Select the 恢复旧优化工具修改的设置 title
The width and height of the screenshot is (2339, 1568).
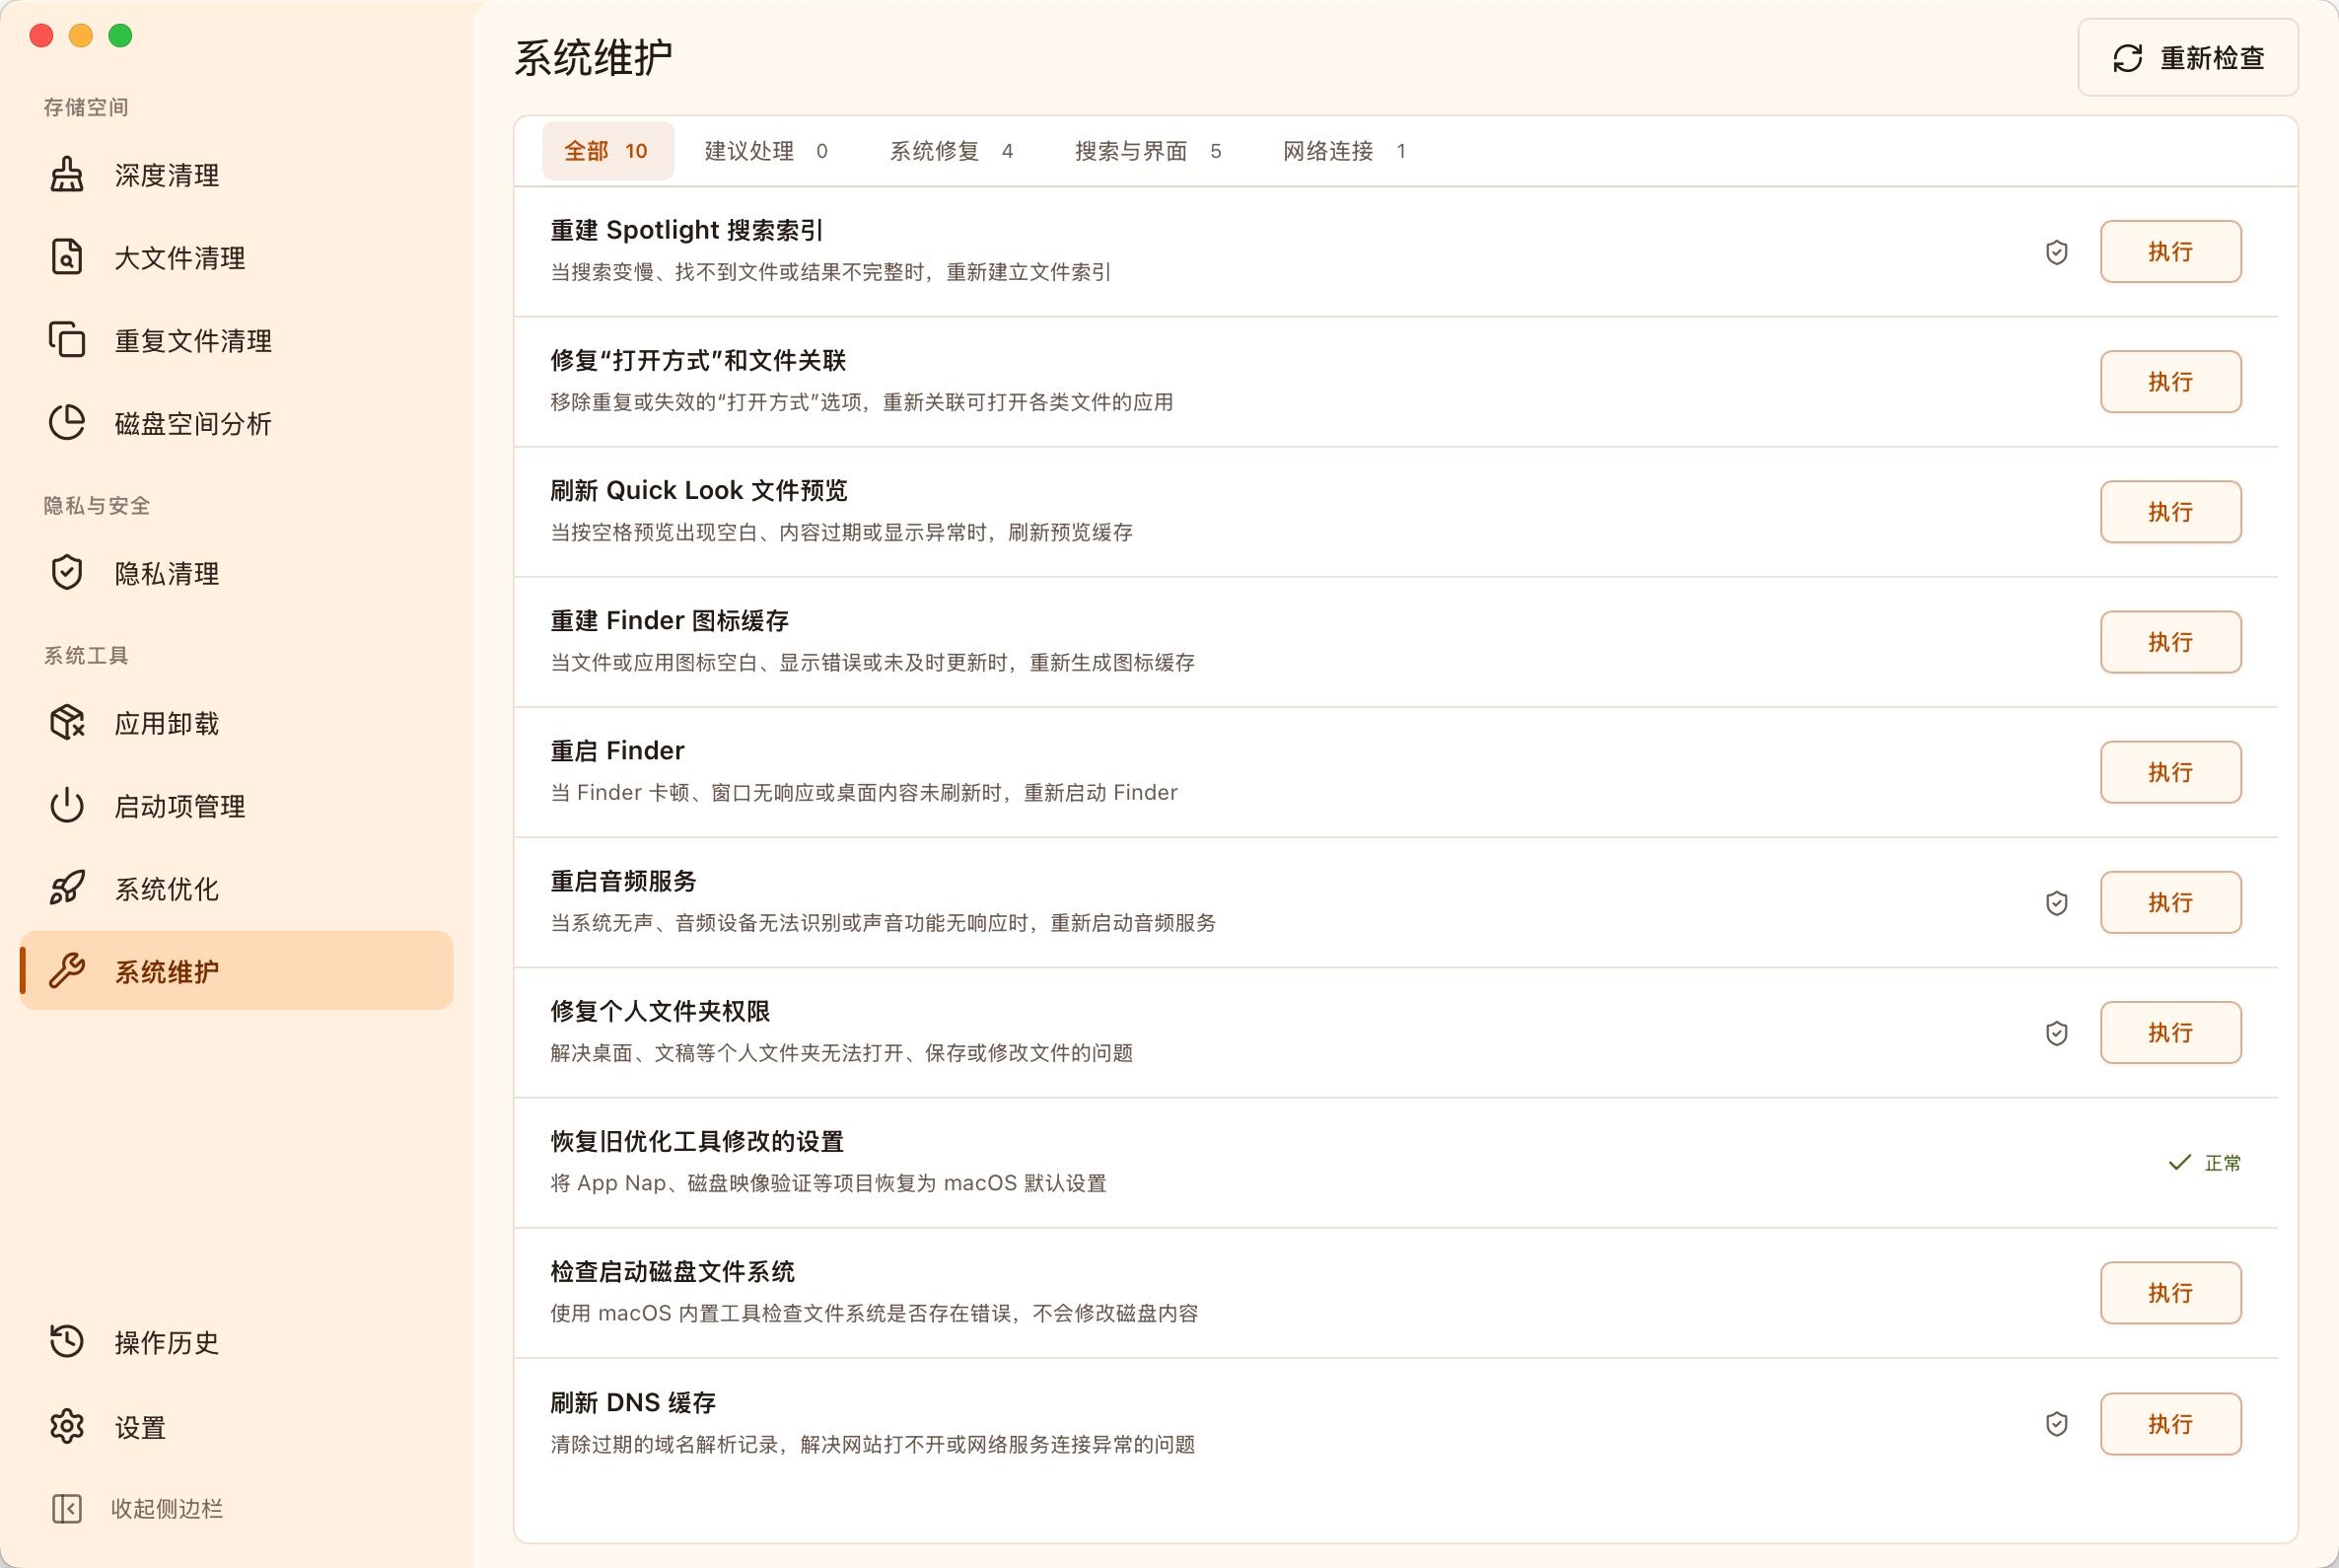click(x=697, y=1141)
